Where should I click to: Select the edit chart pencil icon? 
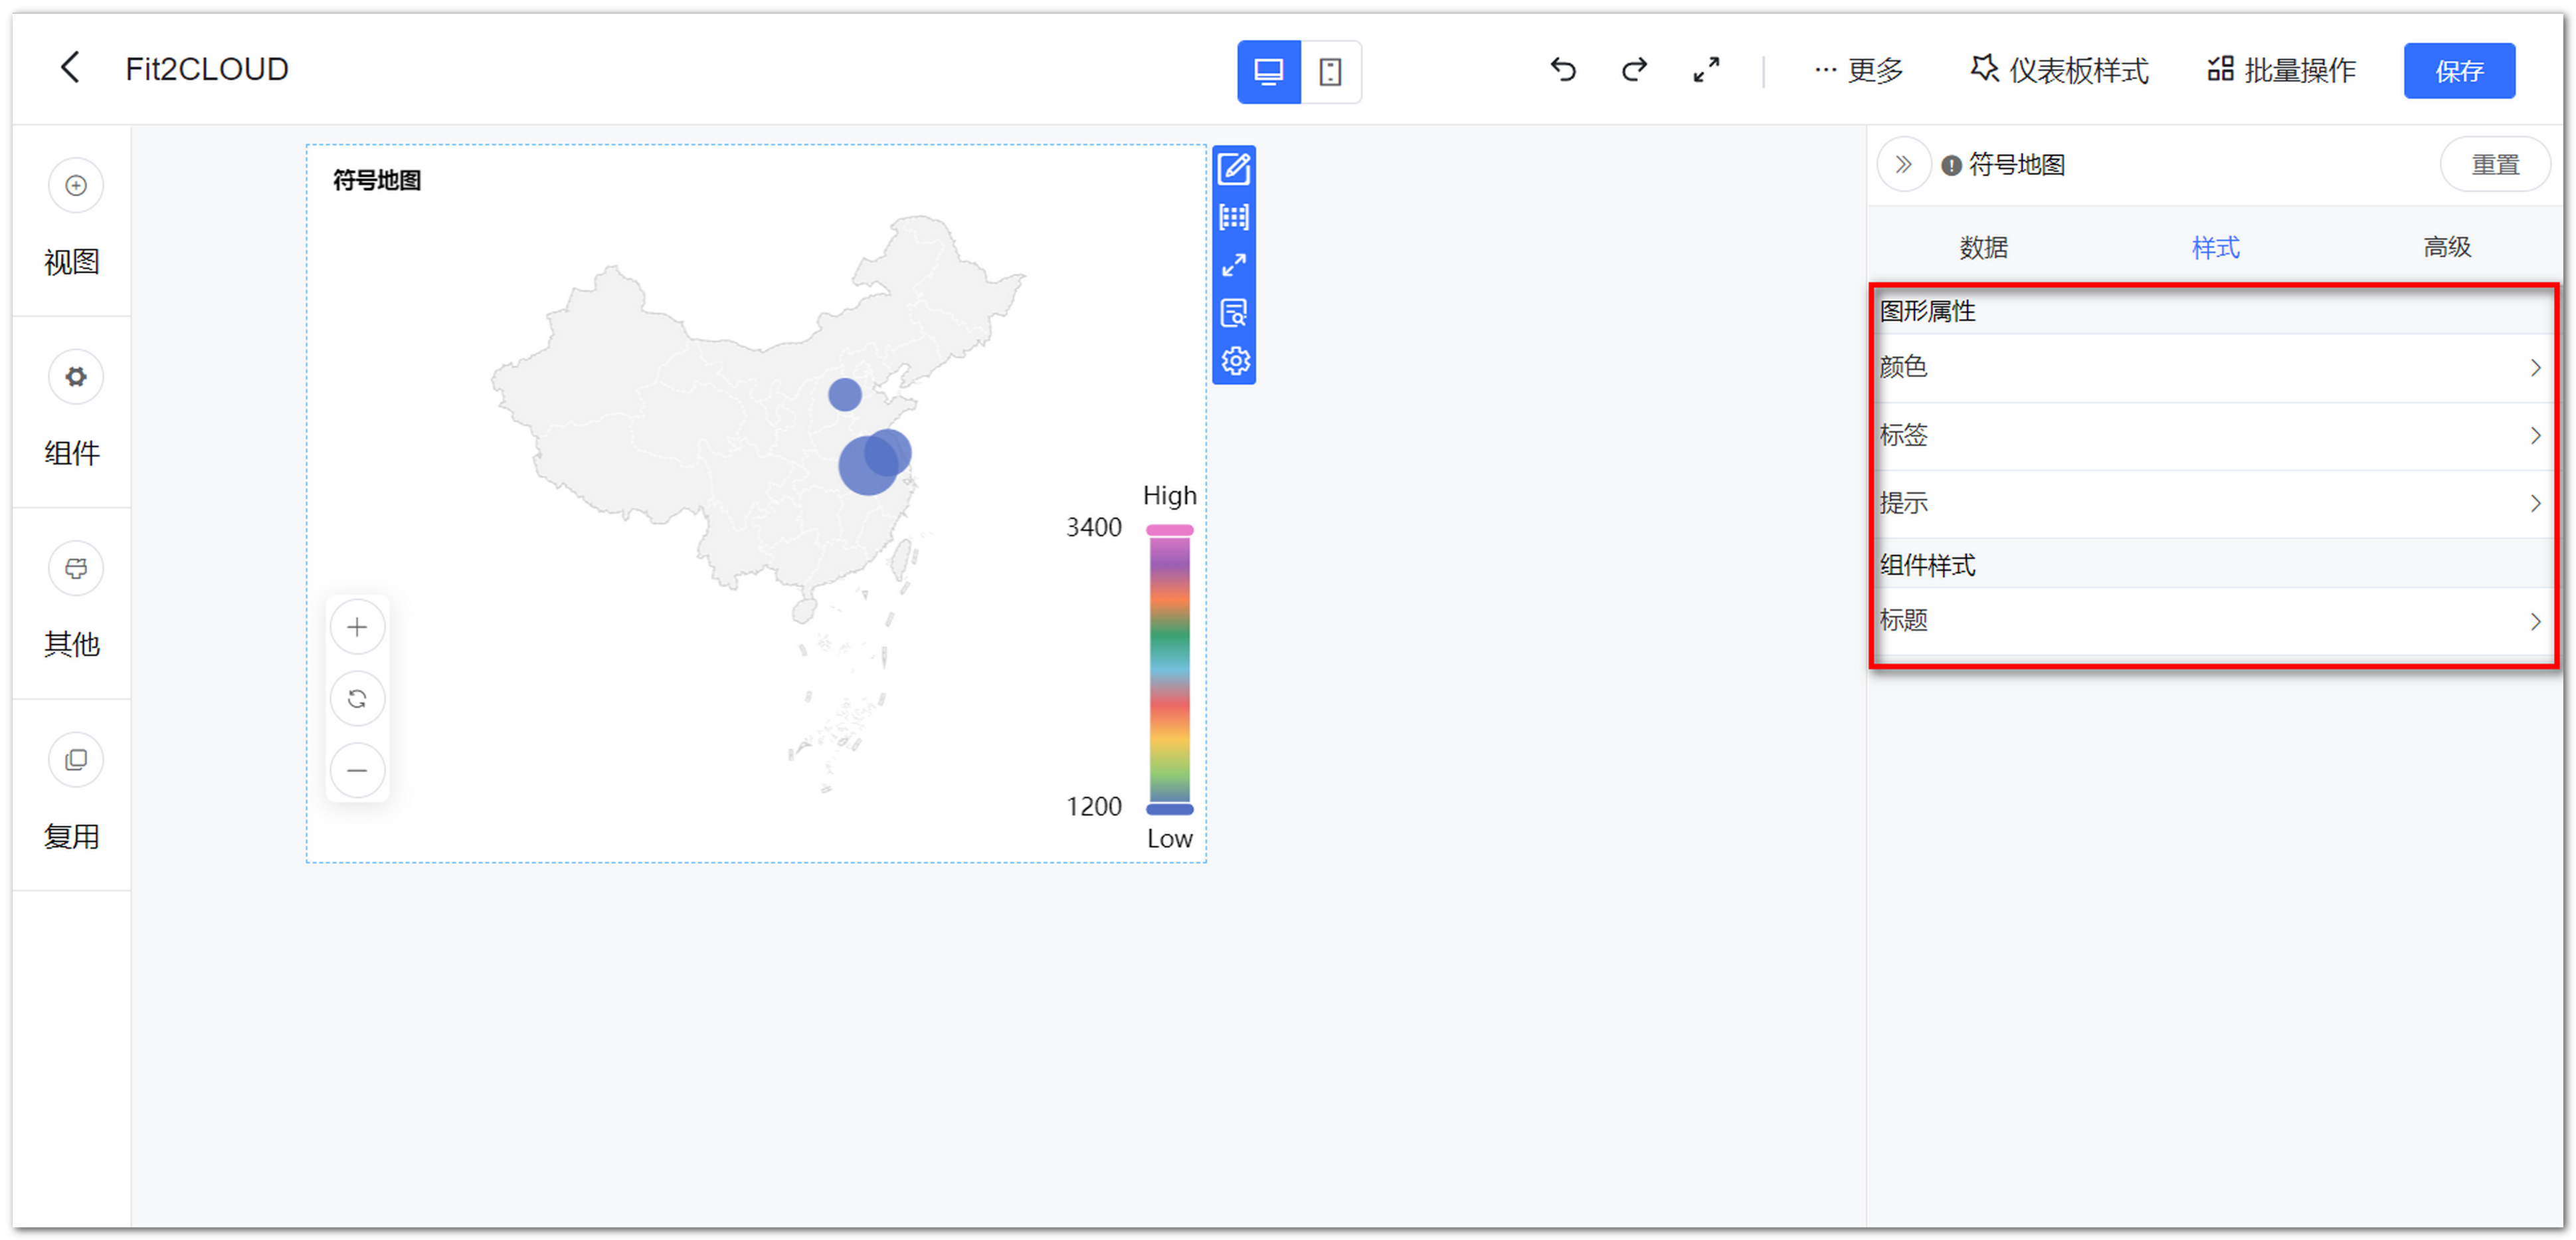[1235, 170]
